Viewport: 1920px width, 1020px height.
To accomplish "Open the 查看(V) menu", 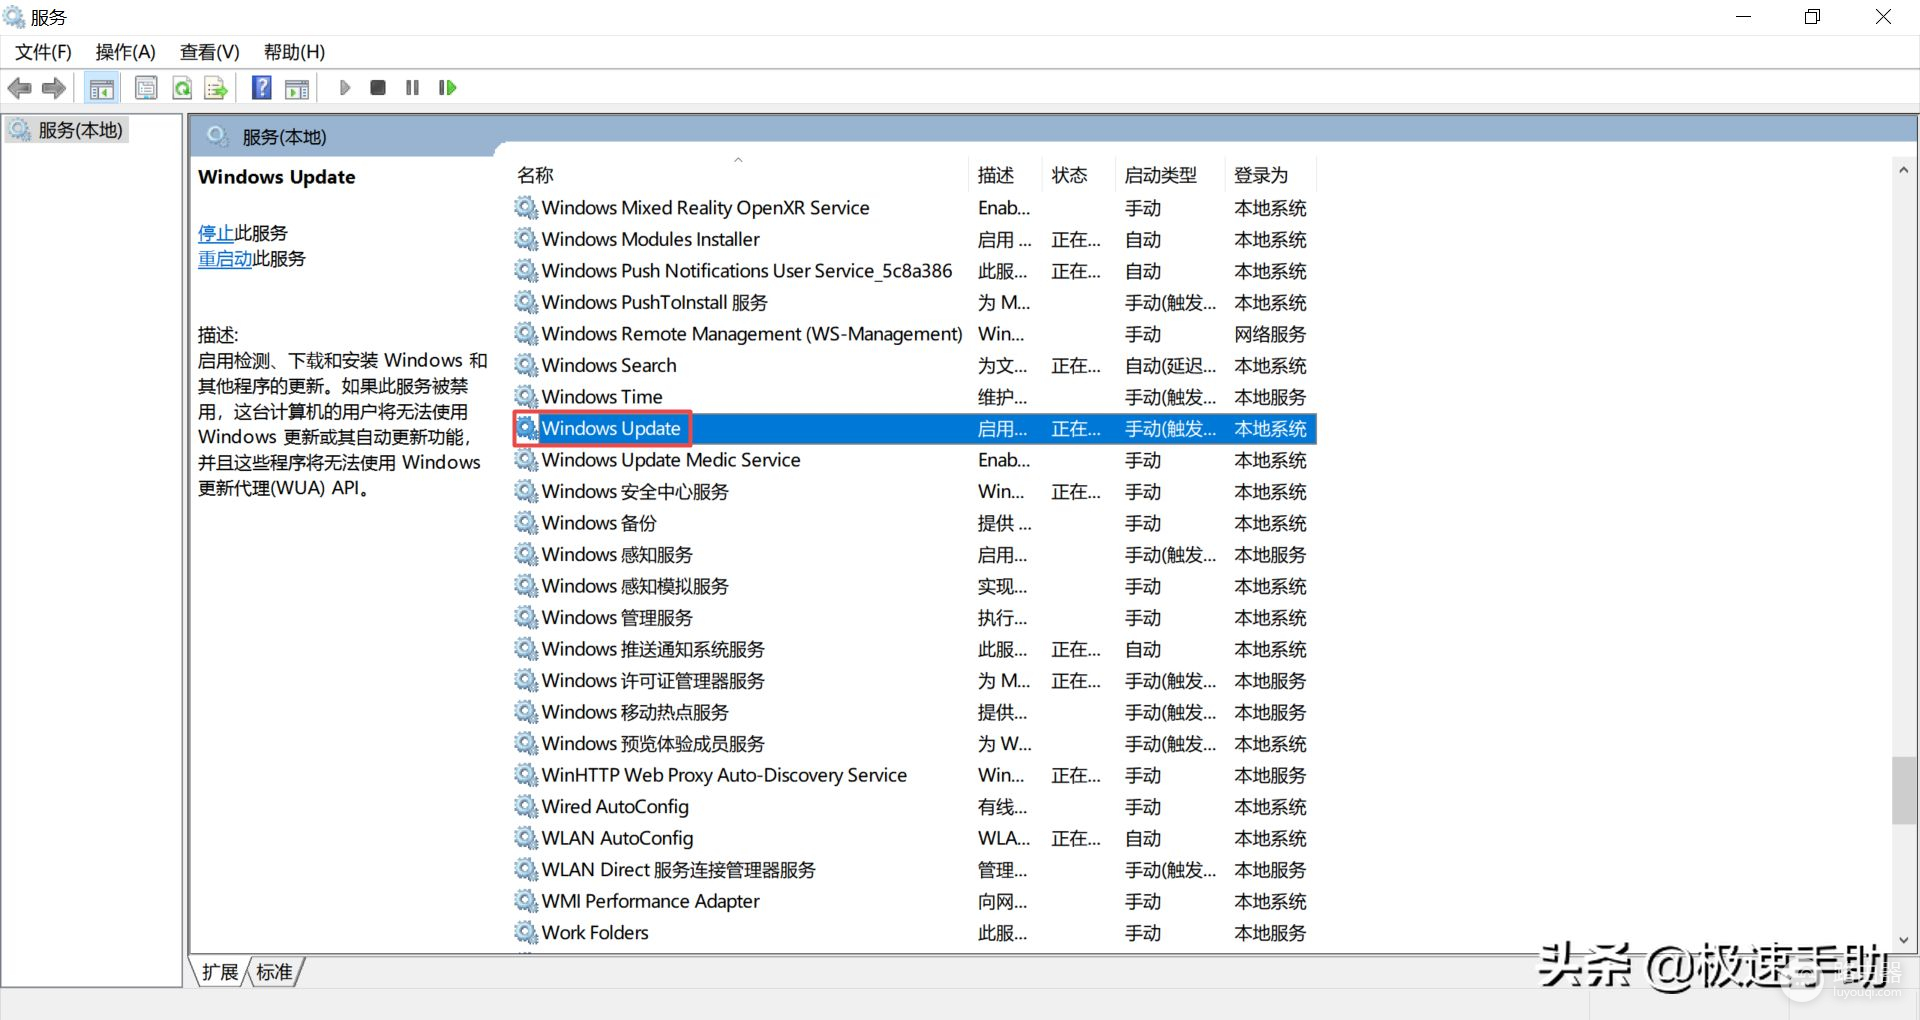I will pyautogui.click(x=209, y=52).
